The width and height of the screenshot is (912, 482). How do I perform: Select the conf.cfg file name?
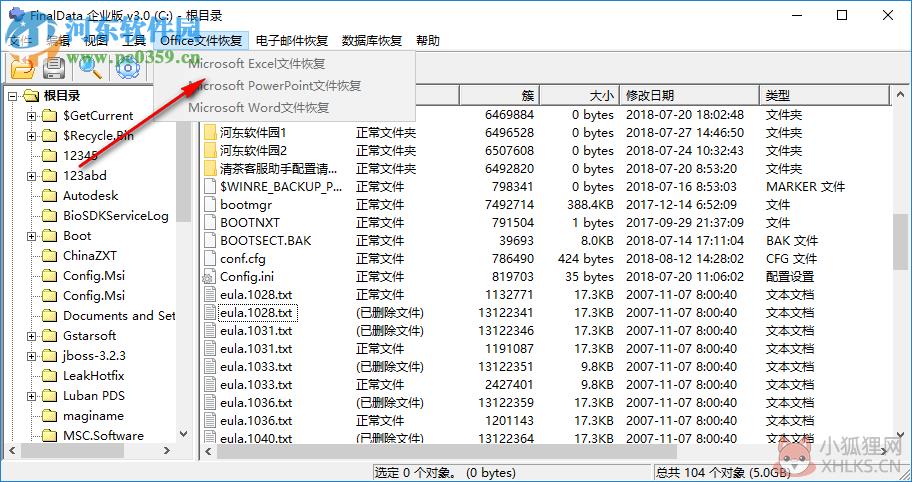click(x=243, y=259)
